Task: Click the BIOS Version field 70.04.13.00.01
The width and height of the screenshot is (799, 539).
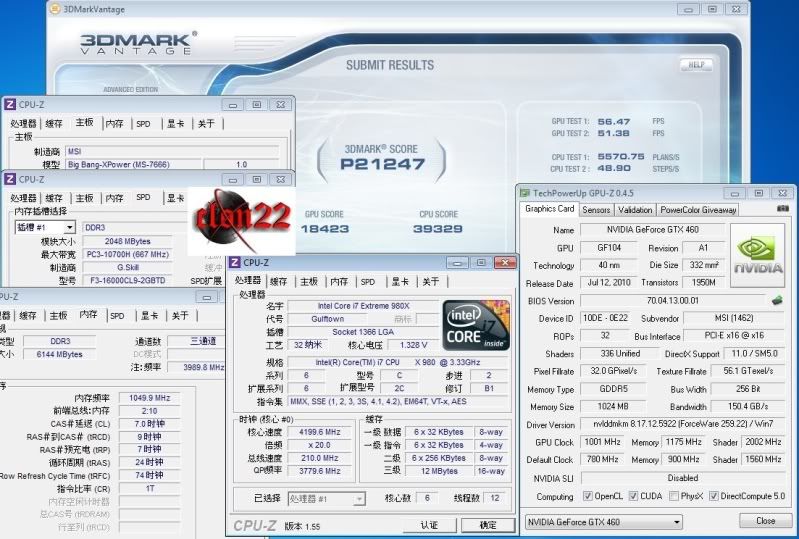Action: (x=673, y=301)
